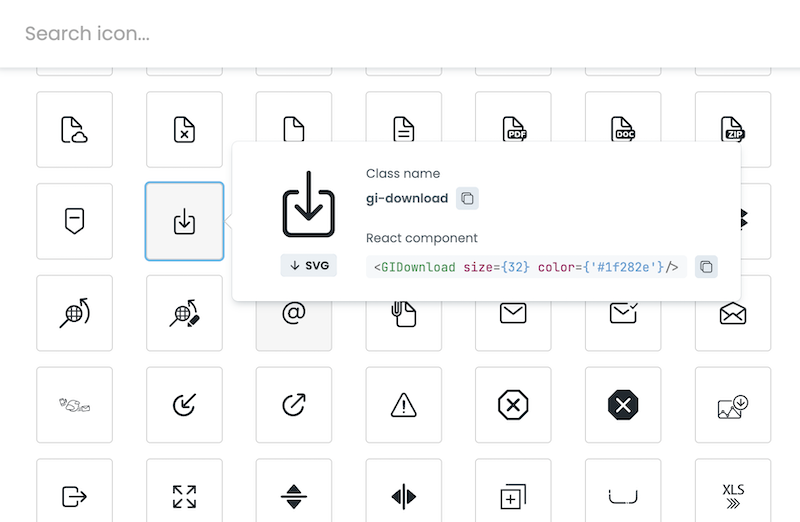Image resolution: width=800 pixels, height=522 pixels.
Task: Select the filled octagon X icon
Action: tap(623, 405)
